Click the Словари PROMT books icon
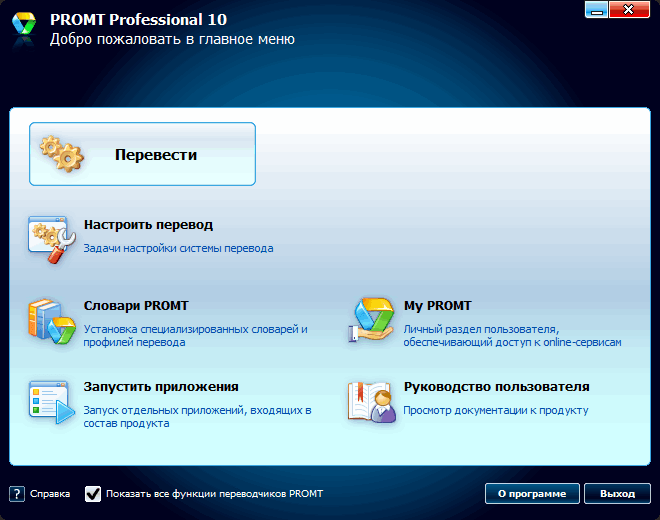660x520 pixels. pyautogui.click(x=52, y=321)
